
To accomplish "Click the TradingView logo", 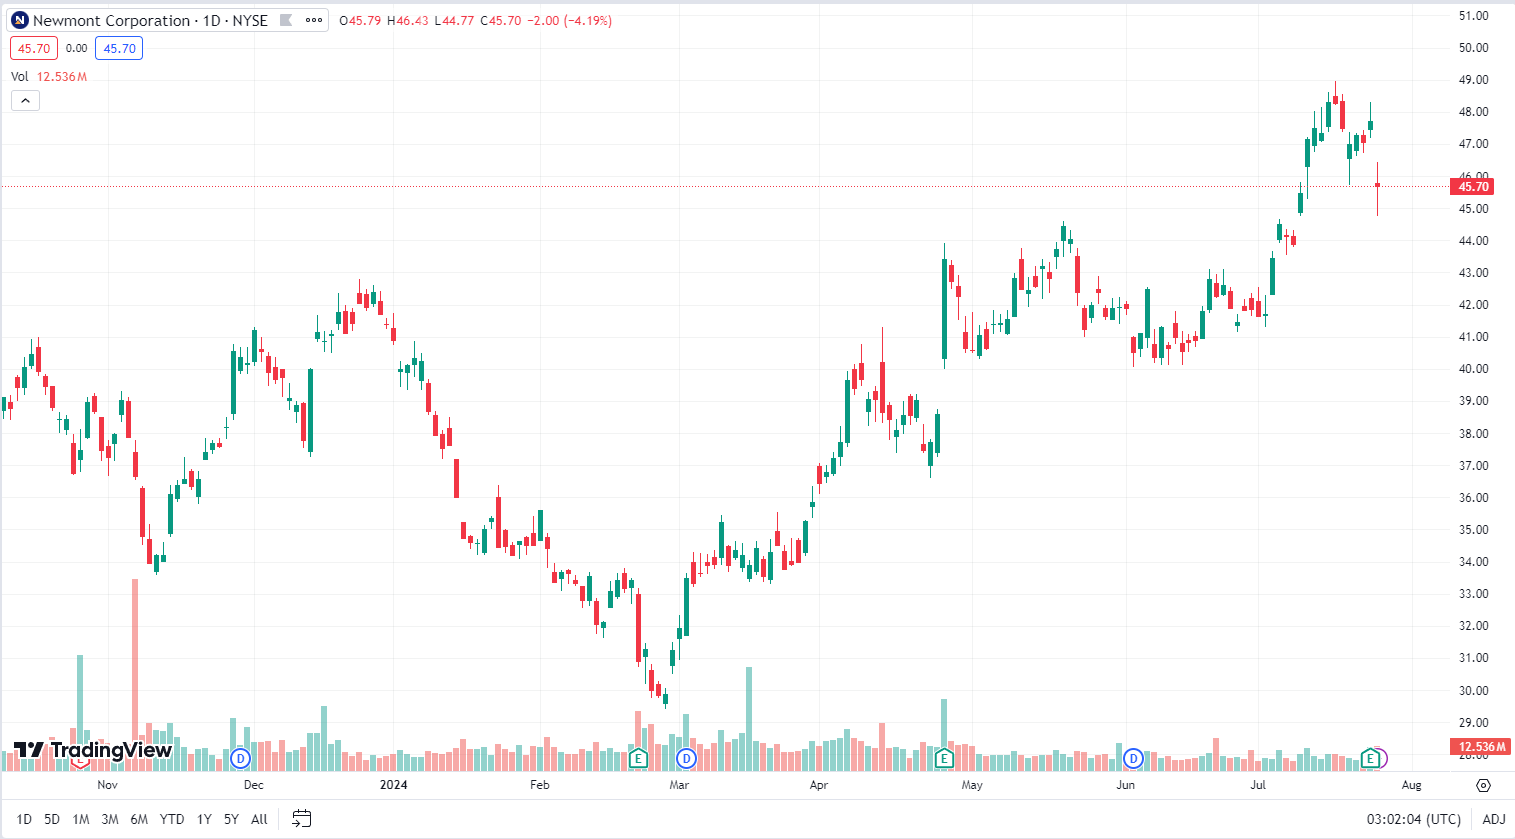I will tap(93, 750).
